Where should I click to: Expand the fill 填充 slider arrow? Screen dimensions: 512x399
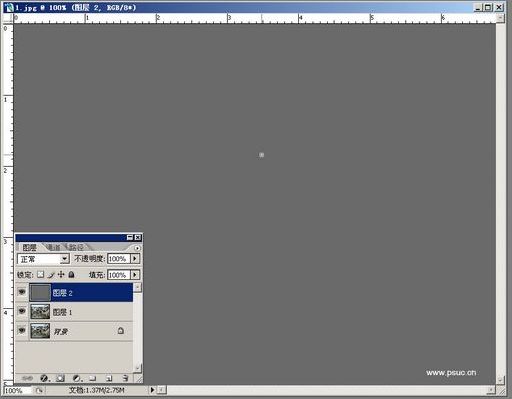click(135, 275)
